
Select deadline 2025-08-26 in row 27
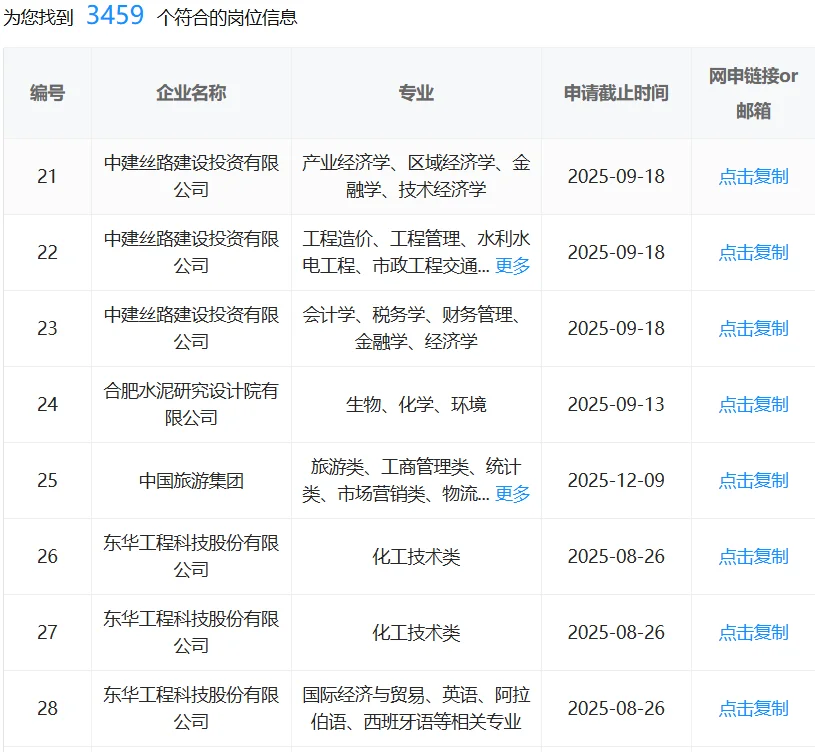pyautogui.click(x=616, y=632)
